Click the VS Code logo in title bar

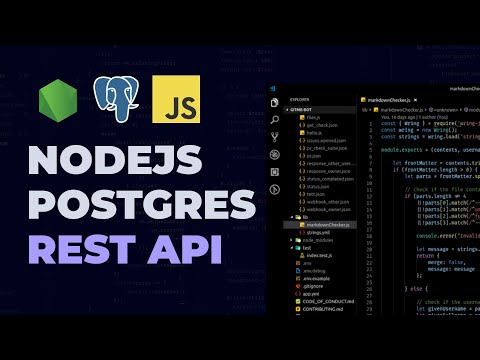(x=273, y=88)
